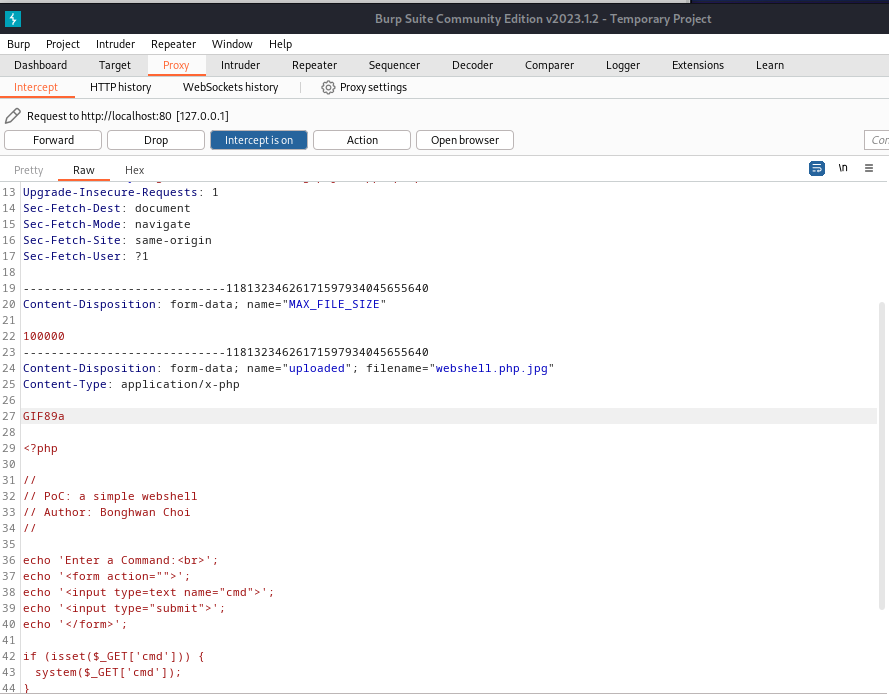
Task: Switch to the Logger tab
Action: [623, 65]
